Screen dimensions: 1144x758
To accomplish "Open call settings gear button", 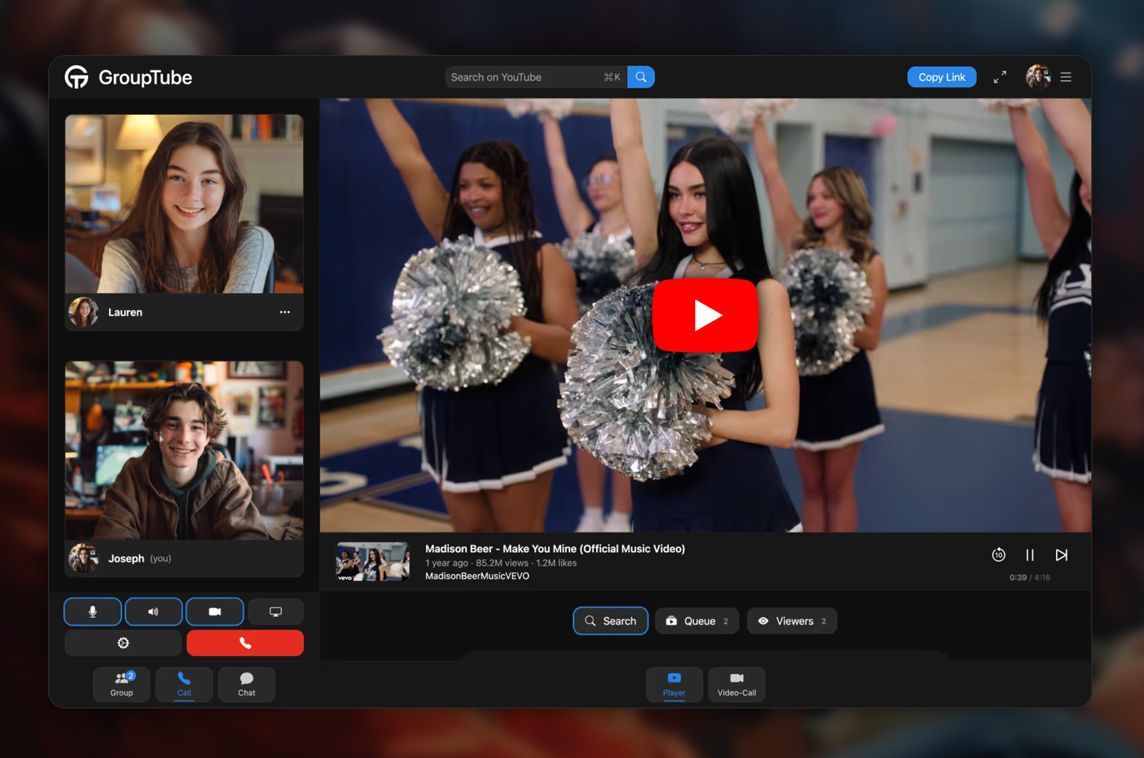I will [123, 643].
